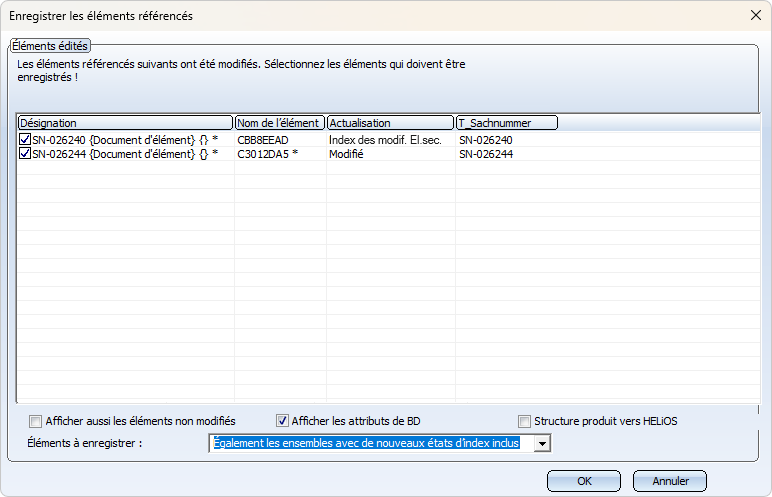This screenshot has width=772, height=497.
Task: Sort by the T_Sachnummer column header
Action: click(507, 123)
